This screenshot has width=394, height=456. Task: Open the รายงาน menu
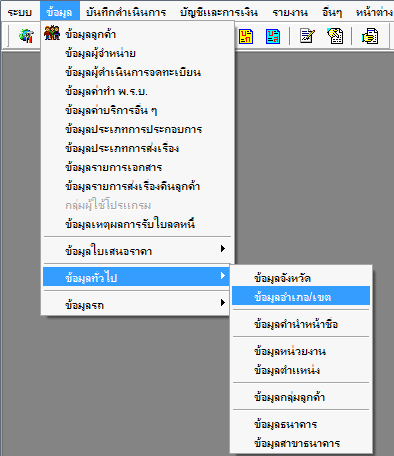290,12
